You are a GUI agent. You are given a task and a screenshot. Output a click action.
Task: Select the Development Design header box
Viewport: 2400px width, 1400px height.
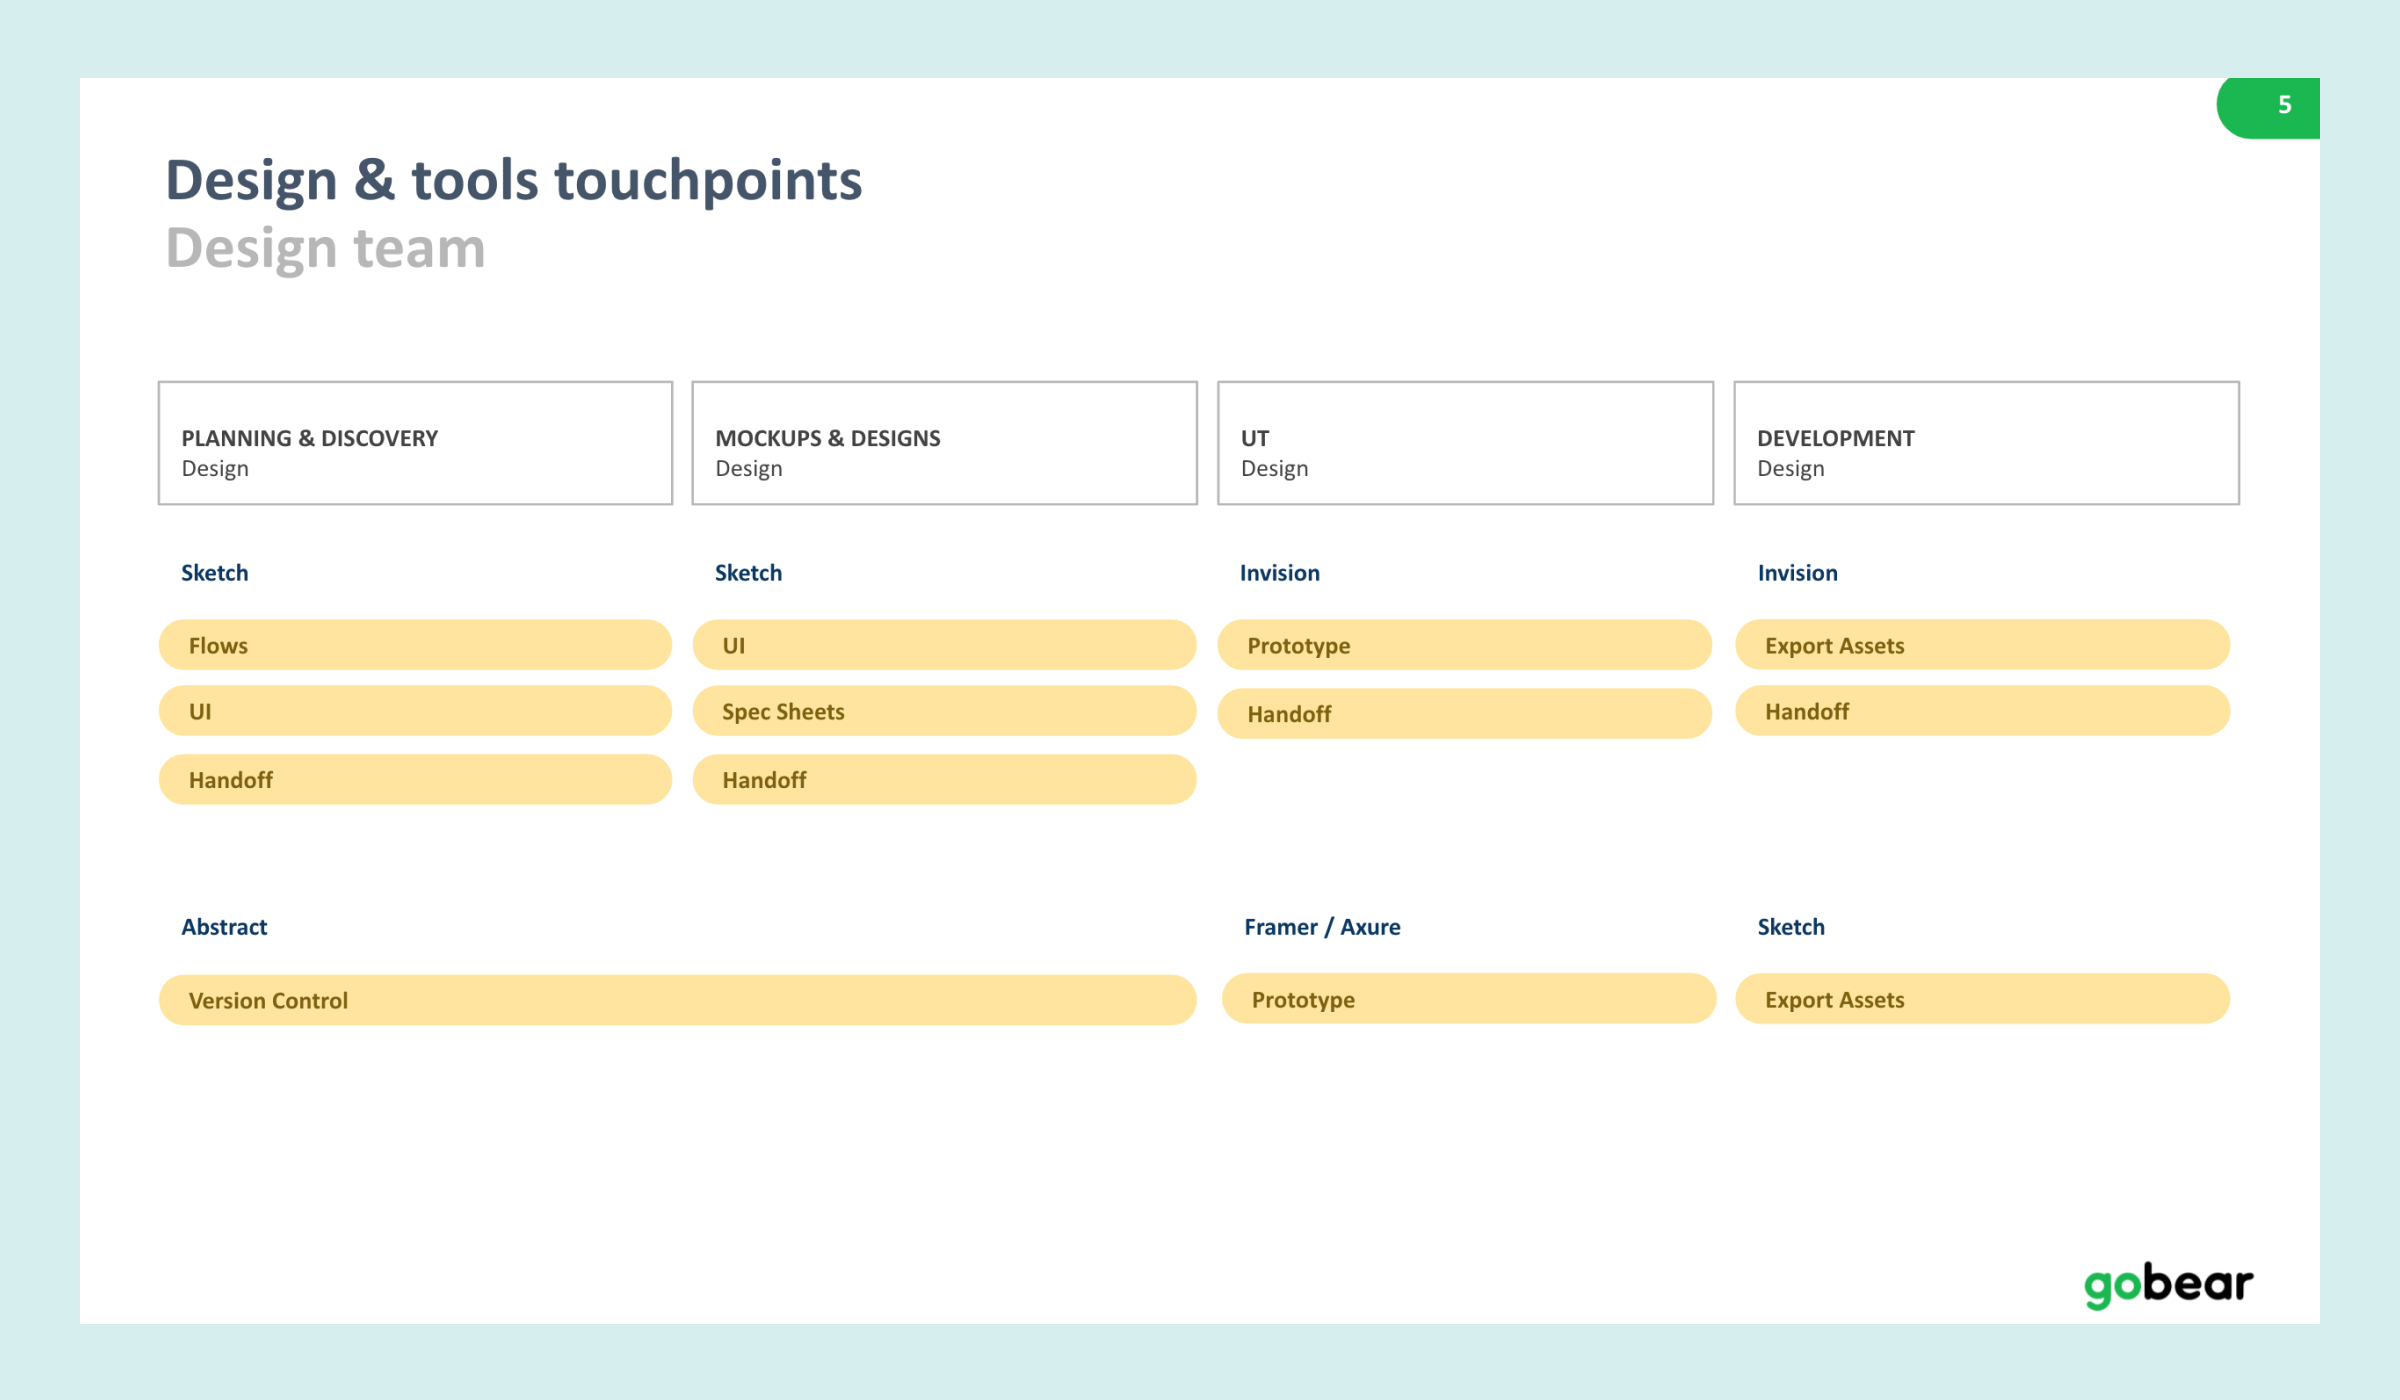(x=1986, y=443)
